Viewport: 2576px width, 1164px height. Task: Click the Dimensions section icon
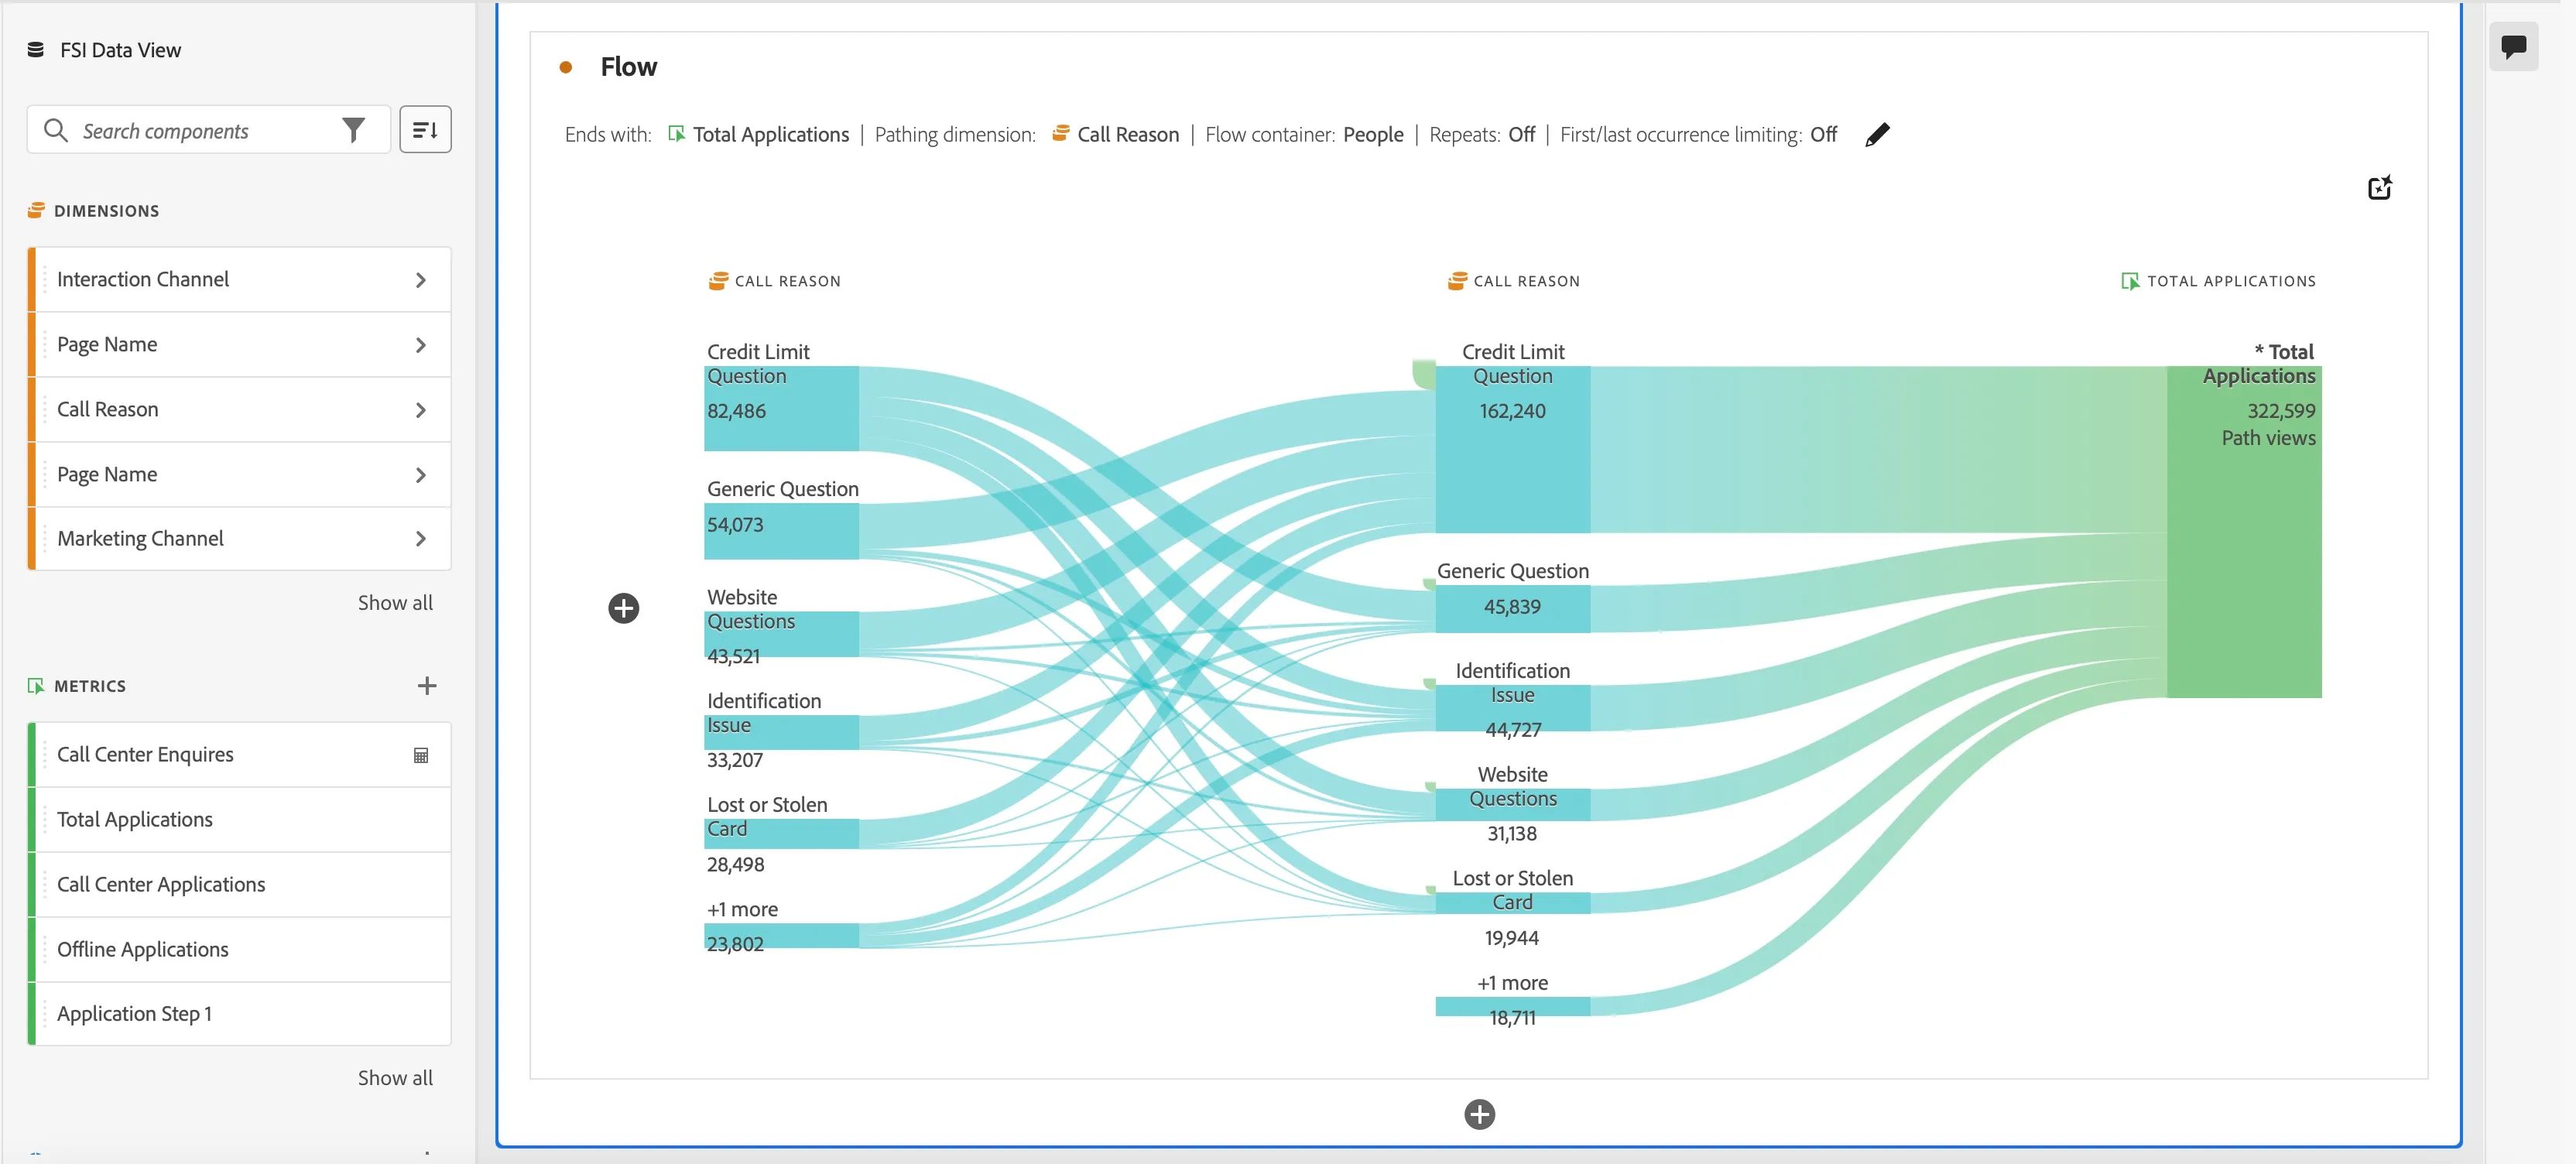(36, 210)
